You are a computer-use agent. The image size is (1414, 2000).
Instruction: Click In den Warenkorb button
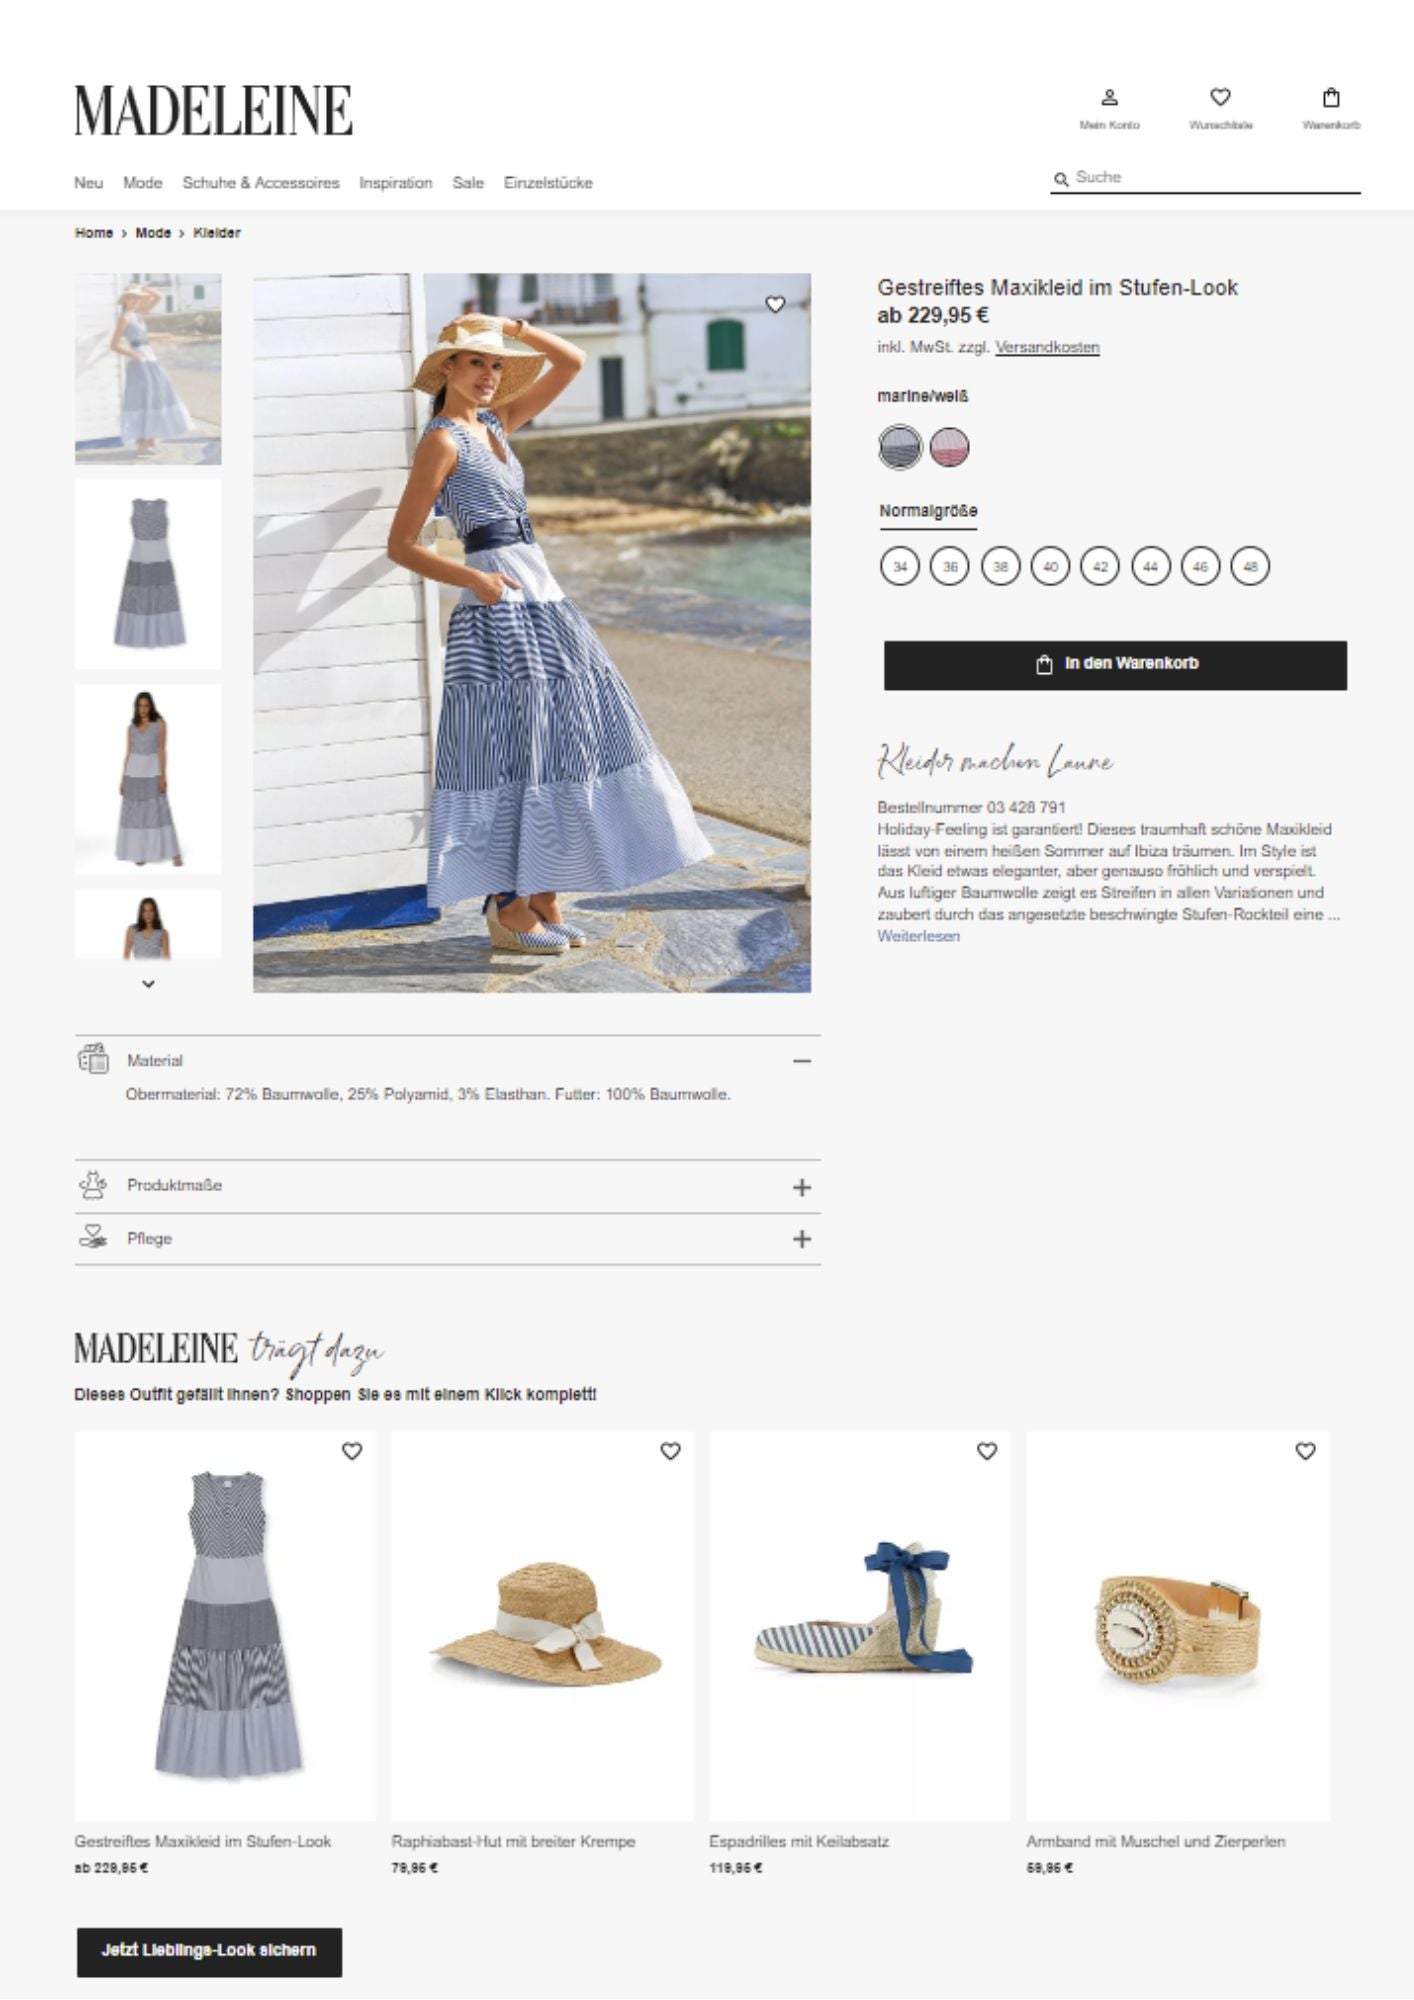[x=1115, y=665]
